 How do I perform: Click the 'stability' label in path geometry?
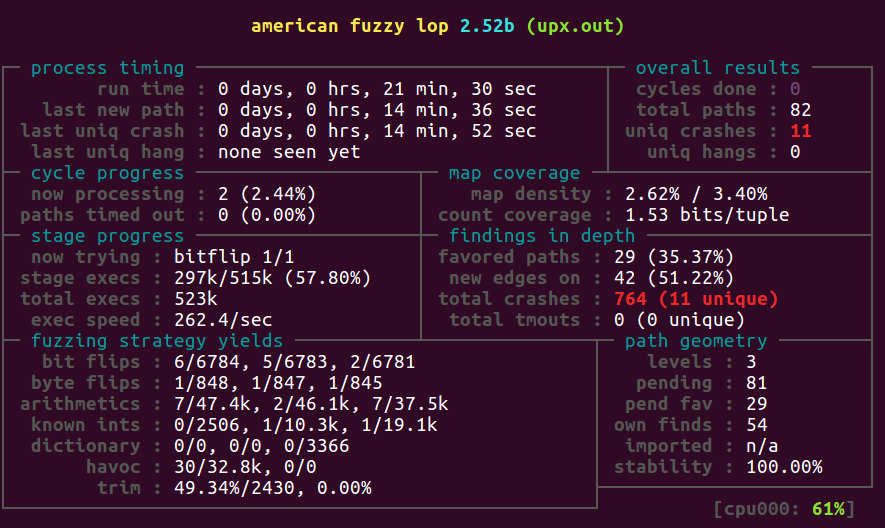(663, 466)
